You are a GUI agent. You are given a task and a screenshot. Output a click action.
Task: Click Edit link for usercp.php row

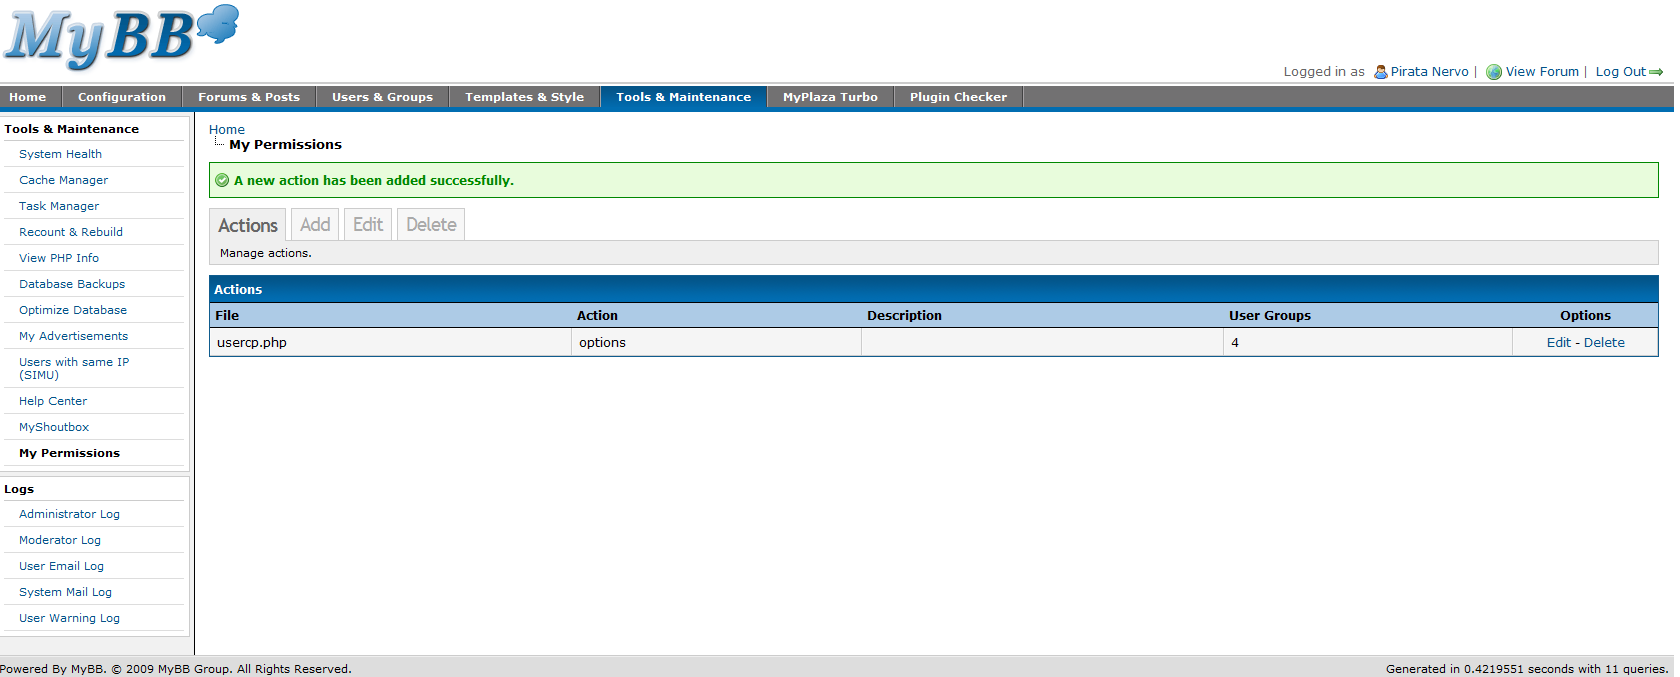pyautogui.click(x=1558, y=343)
